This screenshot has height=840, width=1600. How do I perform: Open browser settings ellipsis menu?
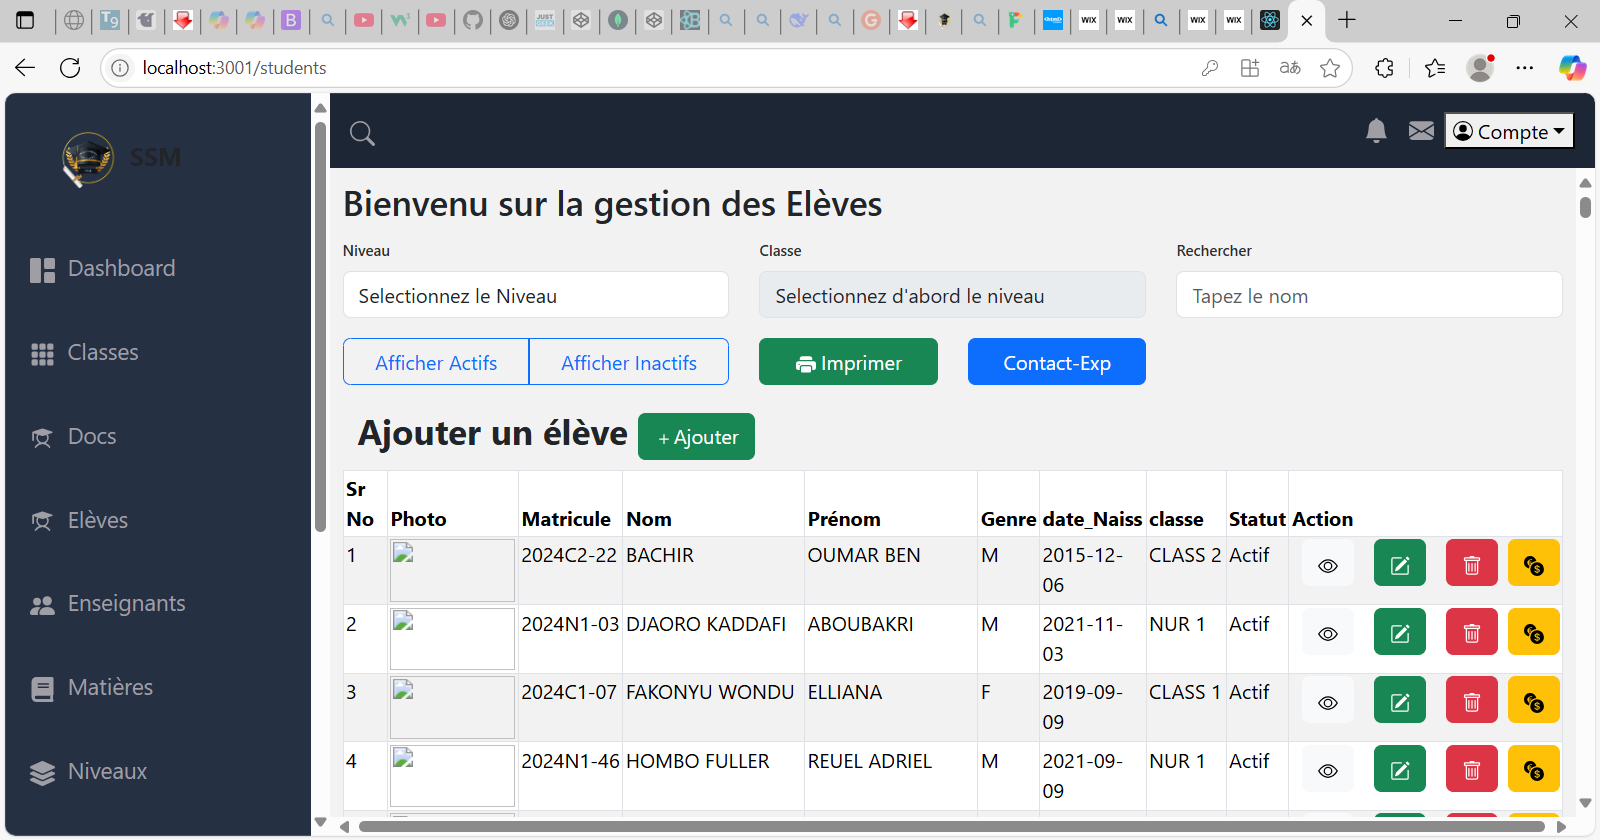tap(1524, 68)
